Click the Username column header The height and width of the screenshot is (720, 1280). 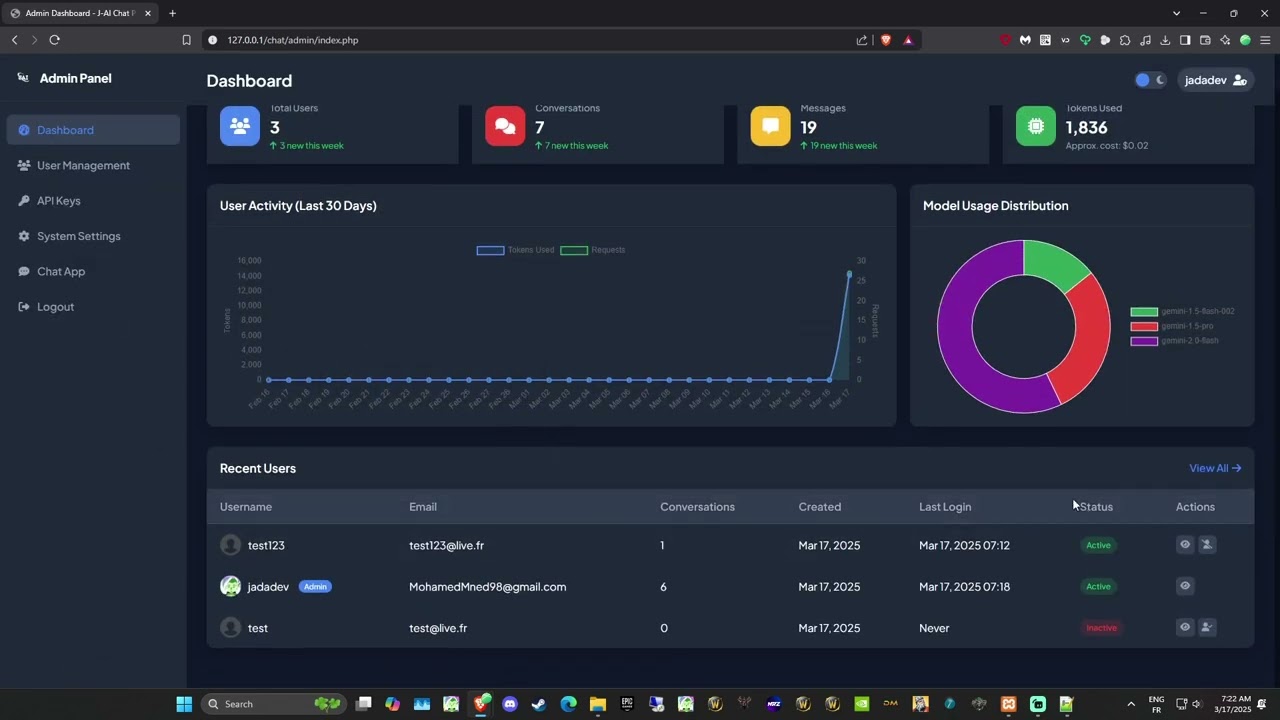point(246,507)
